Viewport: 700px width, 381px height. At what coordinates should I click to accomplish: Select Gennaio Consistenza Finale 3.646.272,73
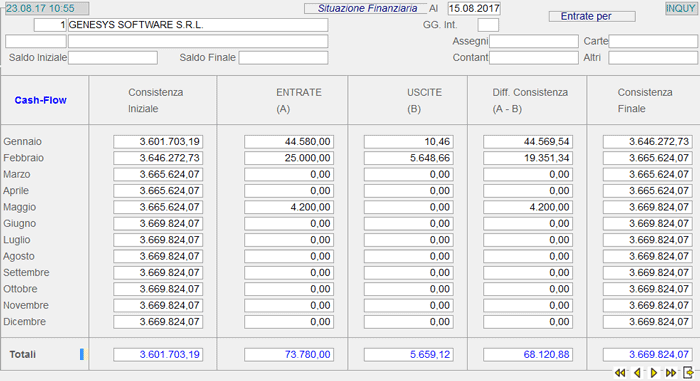(647, 142)
